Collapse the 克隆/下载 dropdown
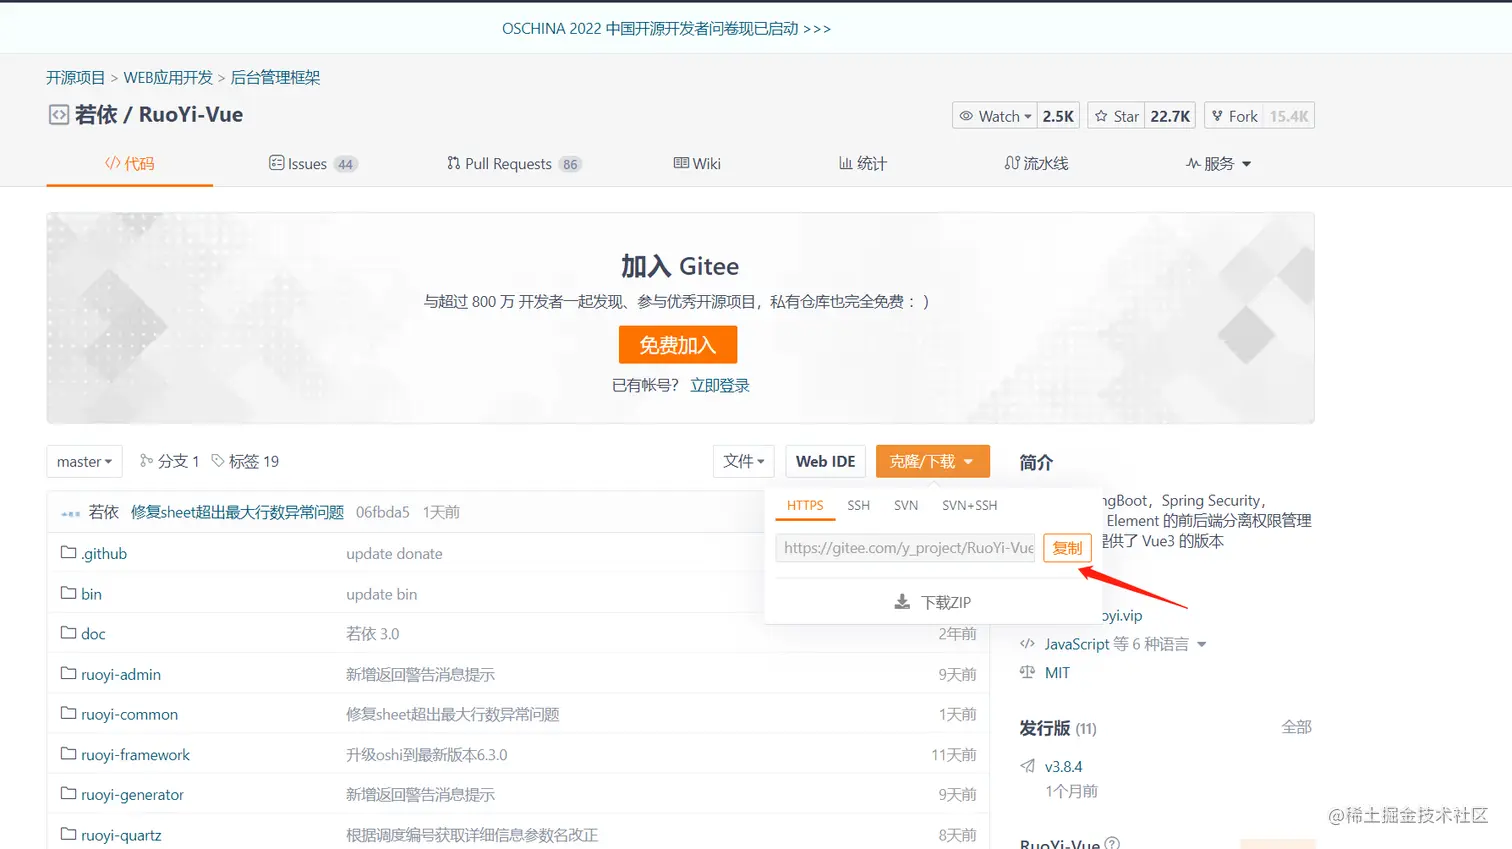The height and width of the screenshot is (849, 1512). (x=932, y=461)
